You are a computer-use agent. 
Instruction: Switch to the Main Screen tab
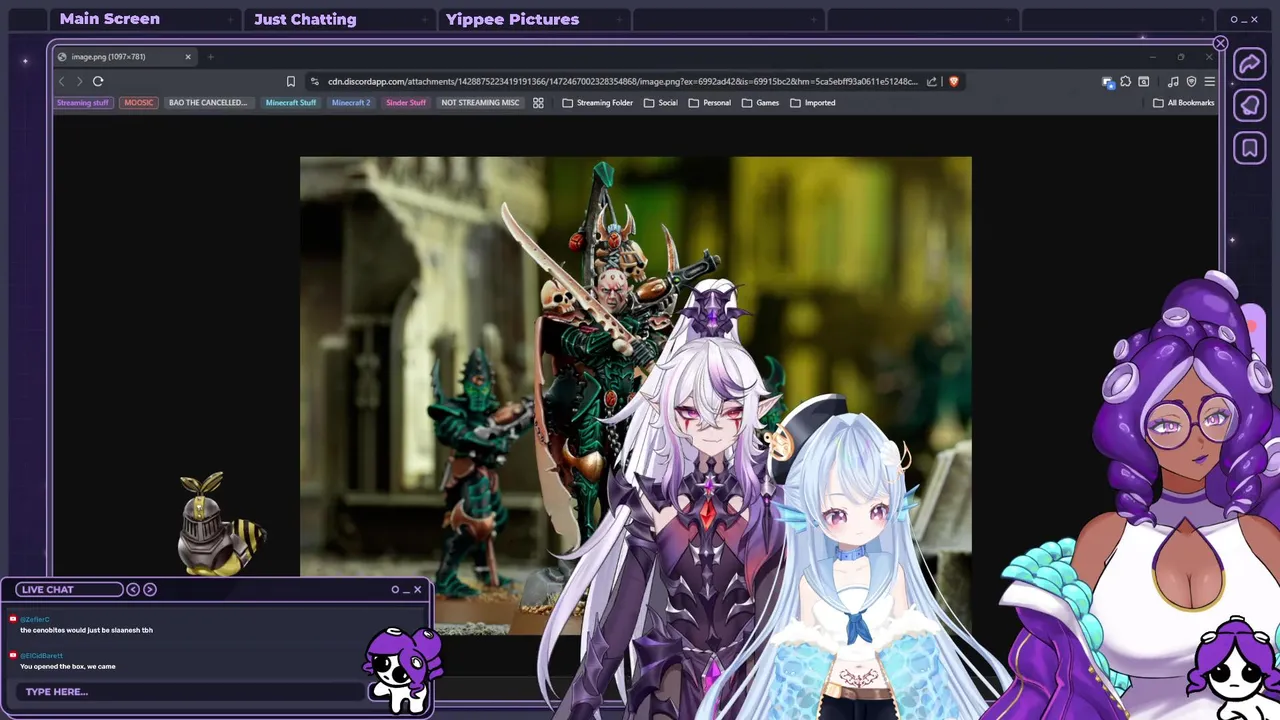109,19
